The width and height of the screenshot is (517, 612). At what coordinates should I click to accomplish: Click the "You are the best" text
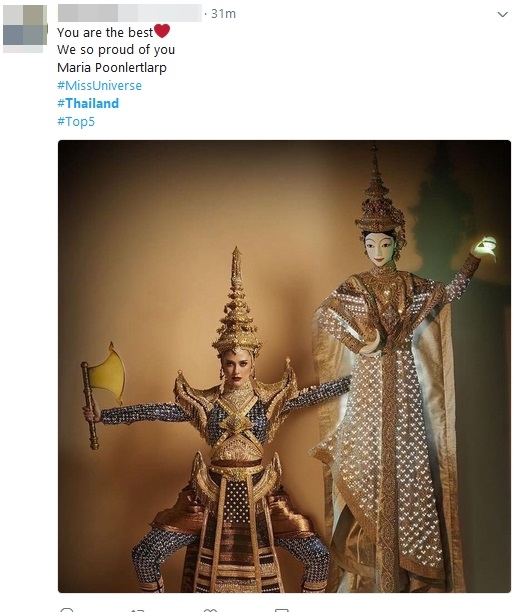click(x=105, y=32)
